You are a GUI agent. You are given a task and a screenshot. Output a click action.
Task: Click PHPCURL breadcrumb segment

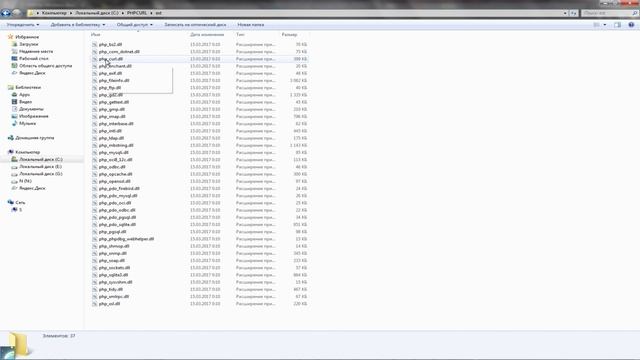[137, 13]
